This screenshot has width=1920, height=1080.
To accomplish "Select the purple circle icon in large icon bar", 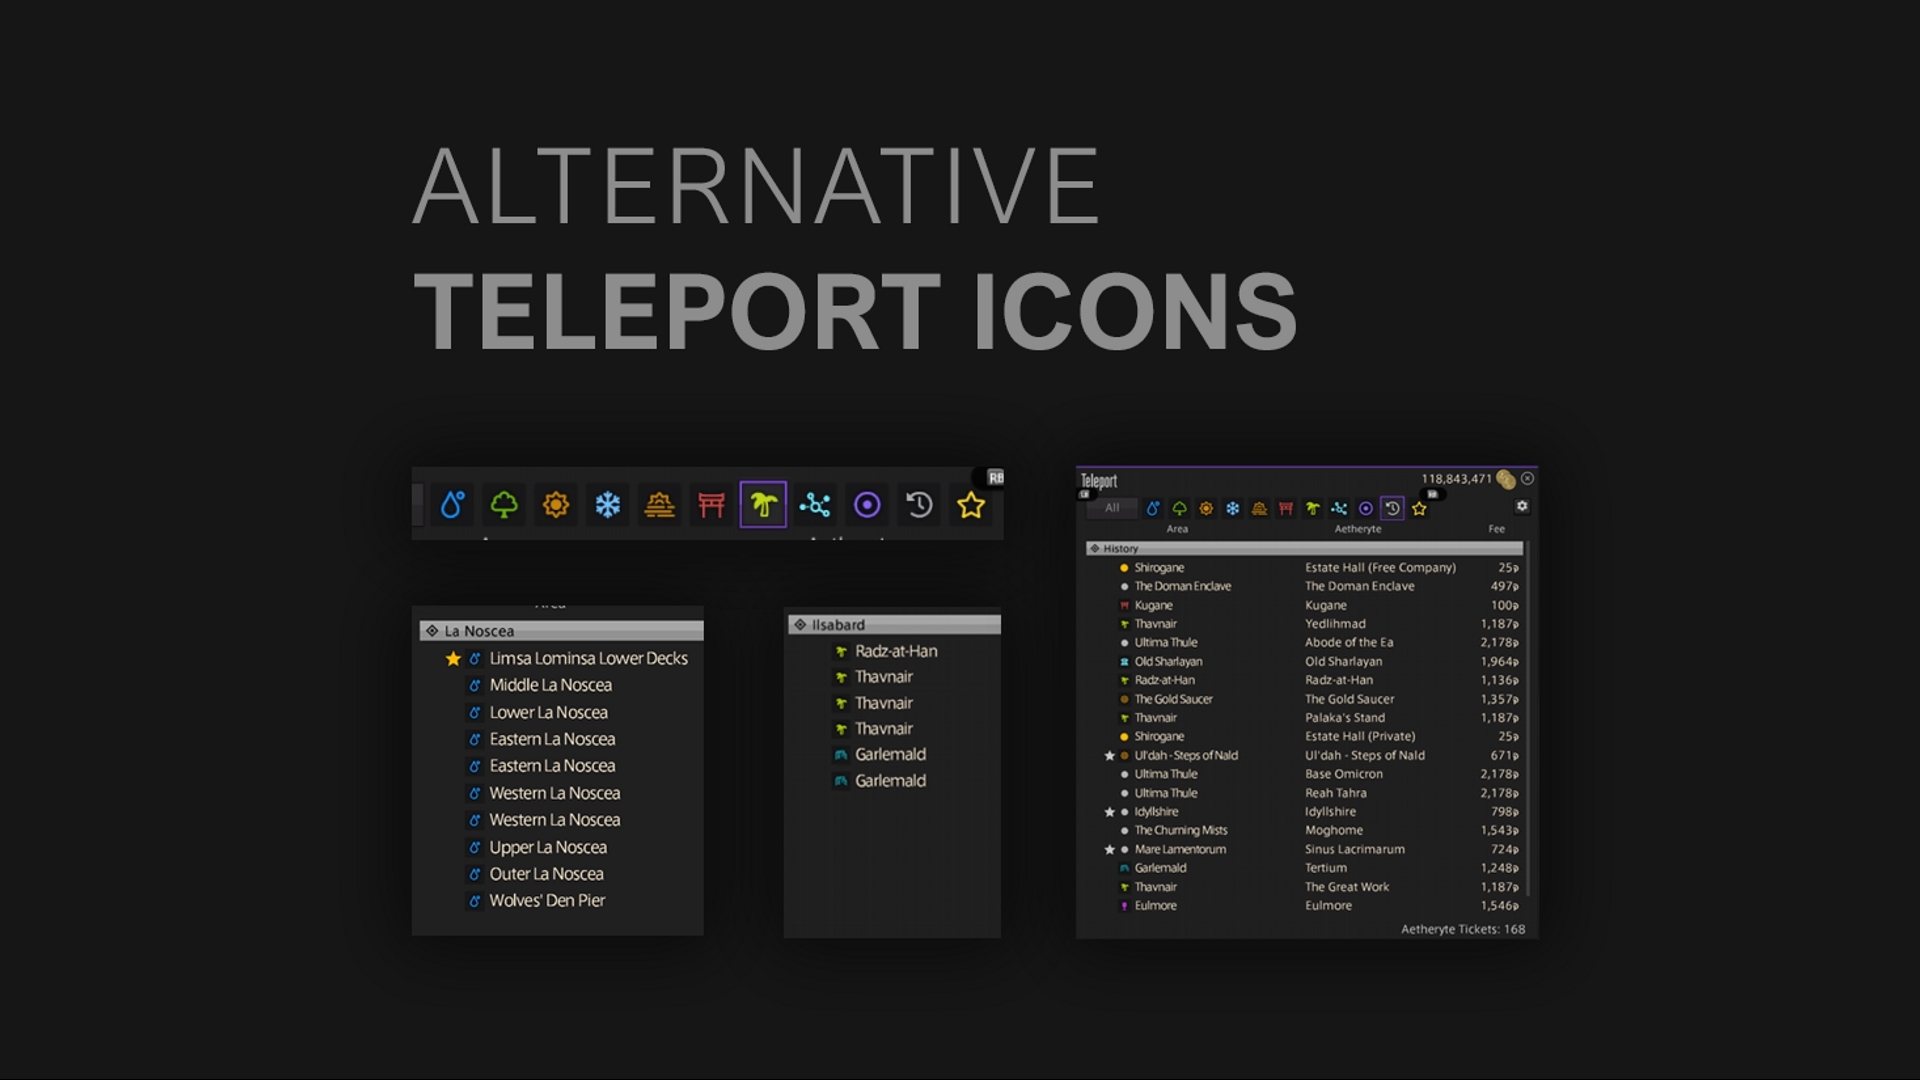I will [867, 505].
